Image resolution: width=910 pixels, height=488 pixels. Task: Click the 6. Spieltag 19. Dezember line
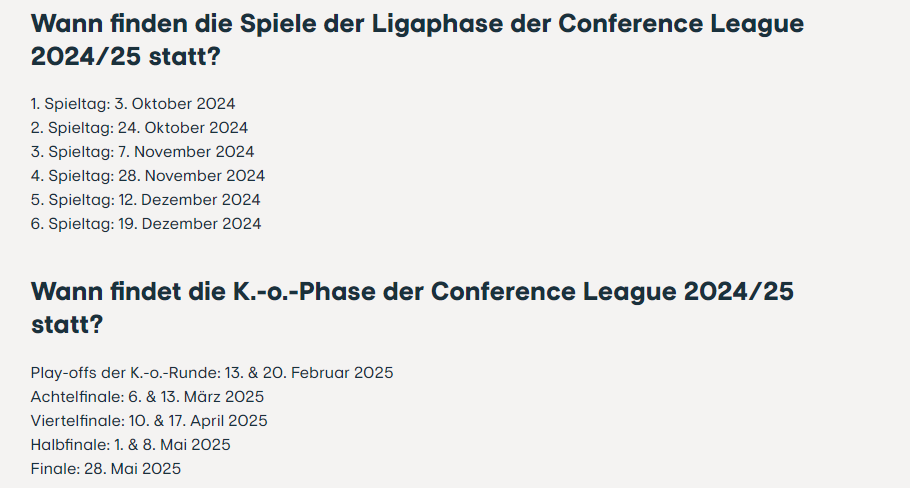click(146, 224)
